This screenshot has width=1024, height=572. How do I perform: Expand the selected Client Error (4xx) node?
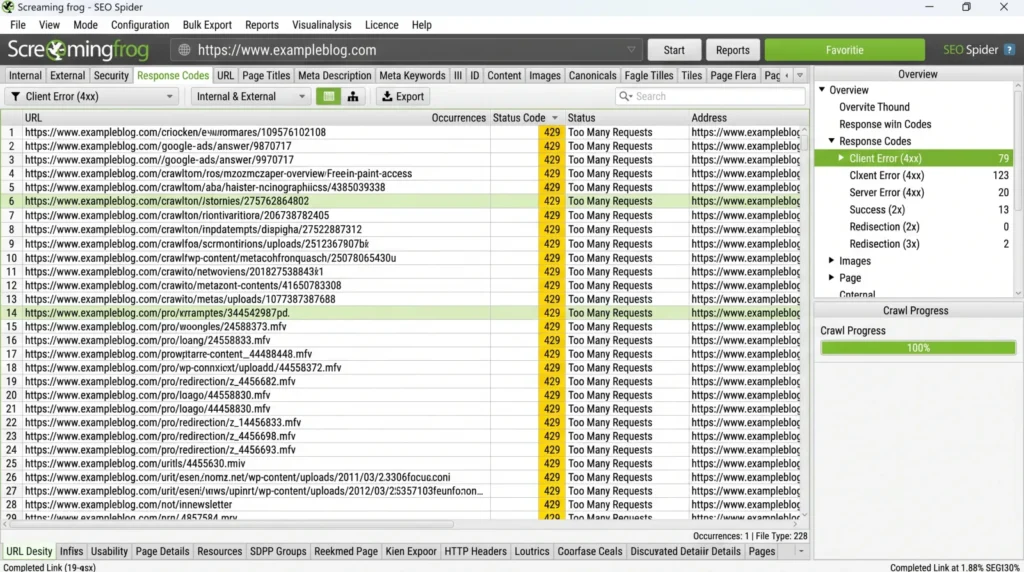click(841, 157)
